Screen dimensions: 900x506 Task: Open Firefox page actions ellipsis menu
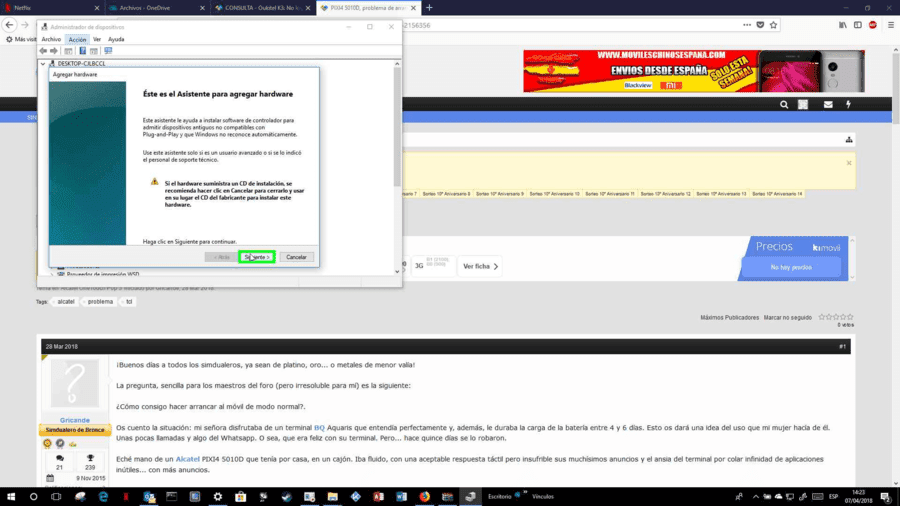tap(747, 25)
